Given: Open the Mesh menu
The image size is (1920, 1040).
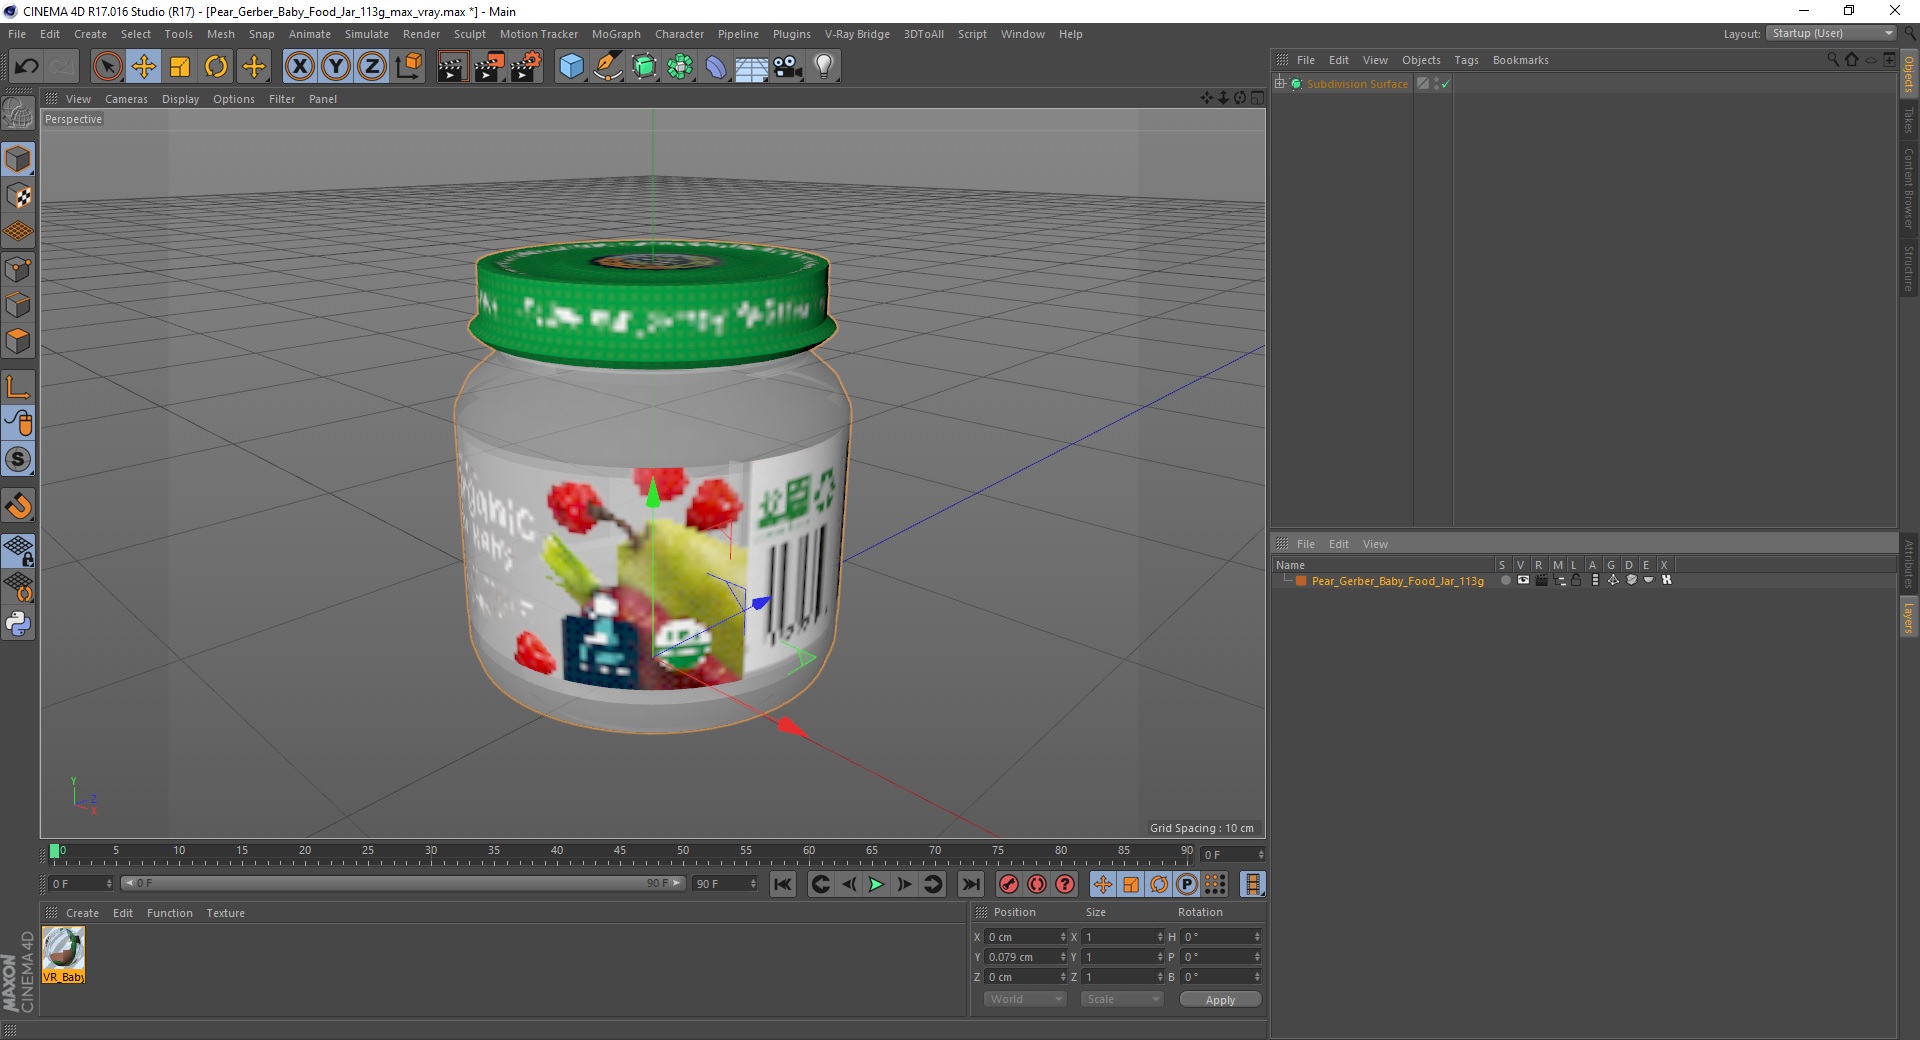Looking at the screenshot, I should tap(220, 34).
